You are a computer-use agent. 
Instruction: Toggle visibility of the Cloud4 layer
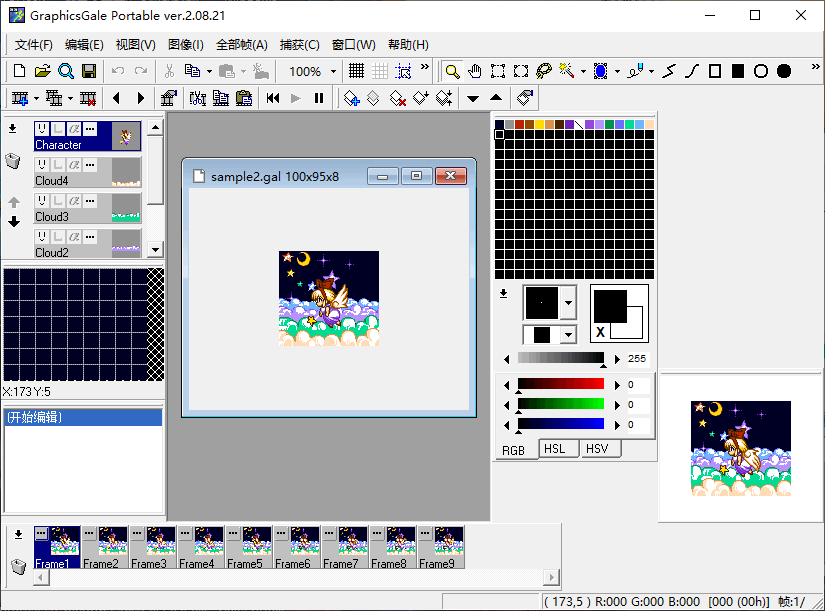point(42,165)
